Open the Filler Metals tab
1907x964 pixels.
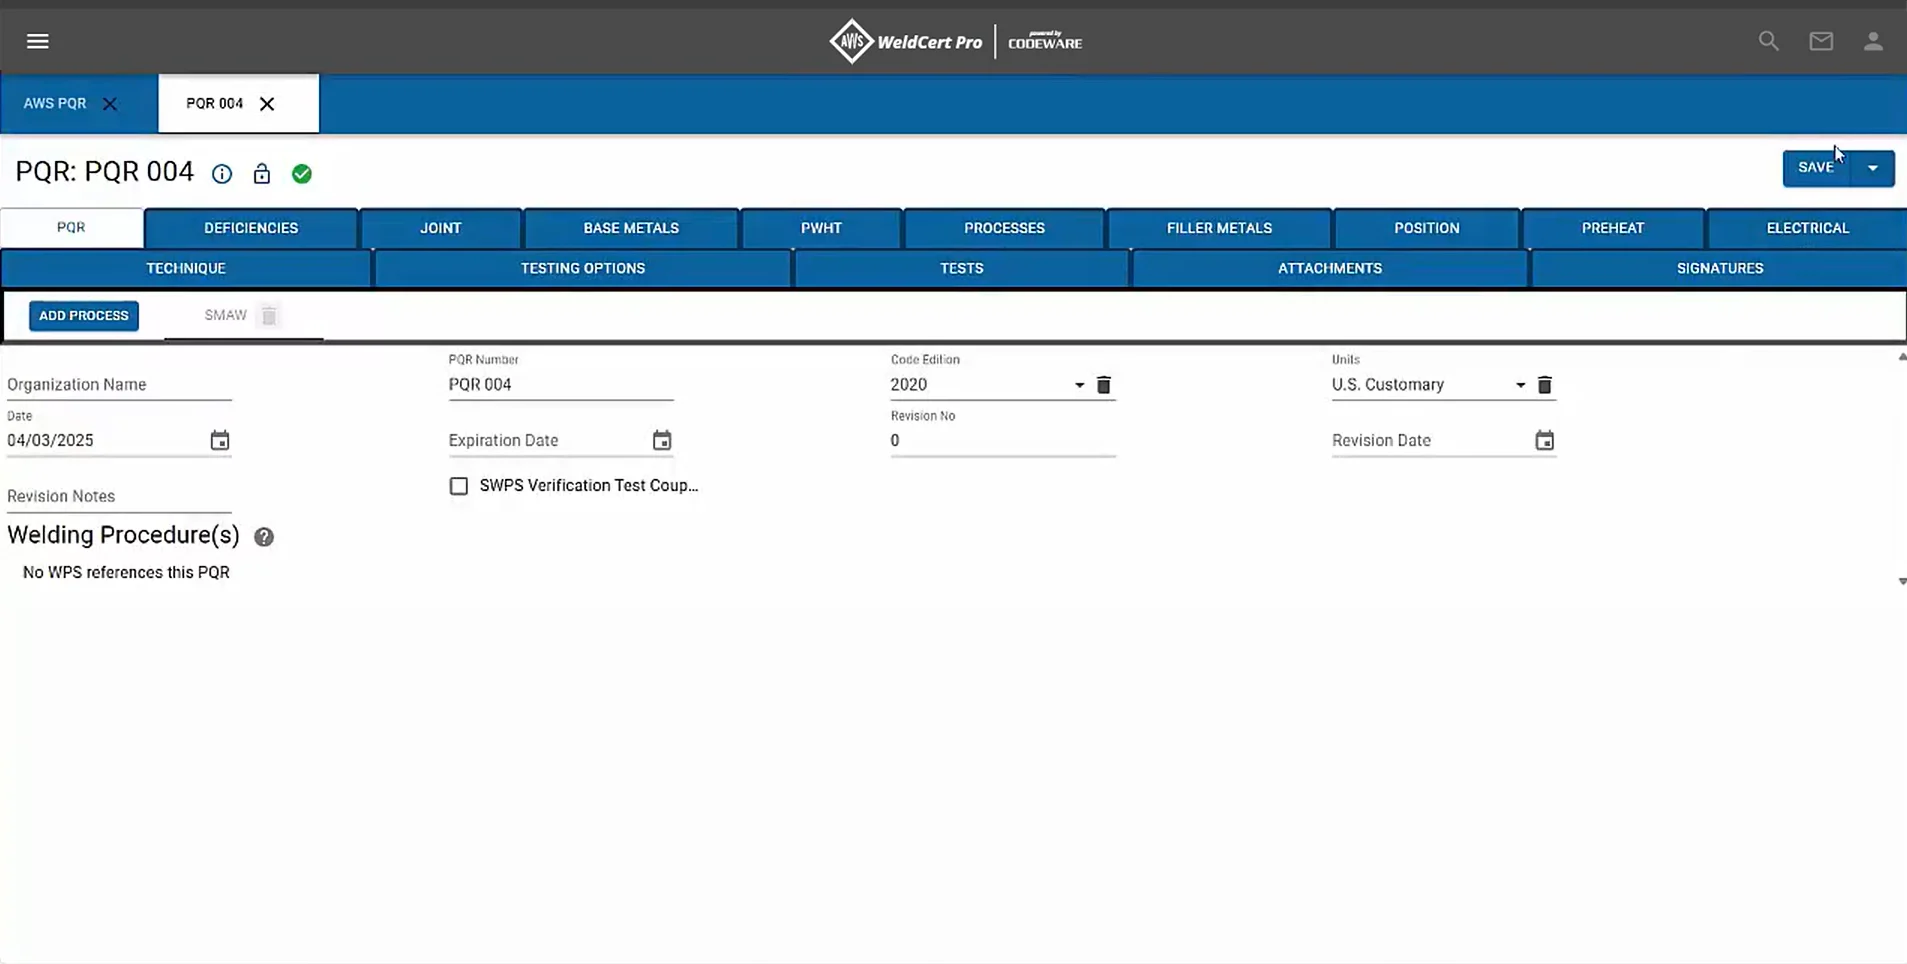(1218, 228)
